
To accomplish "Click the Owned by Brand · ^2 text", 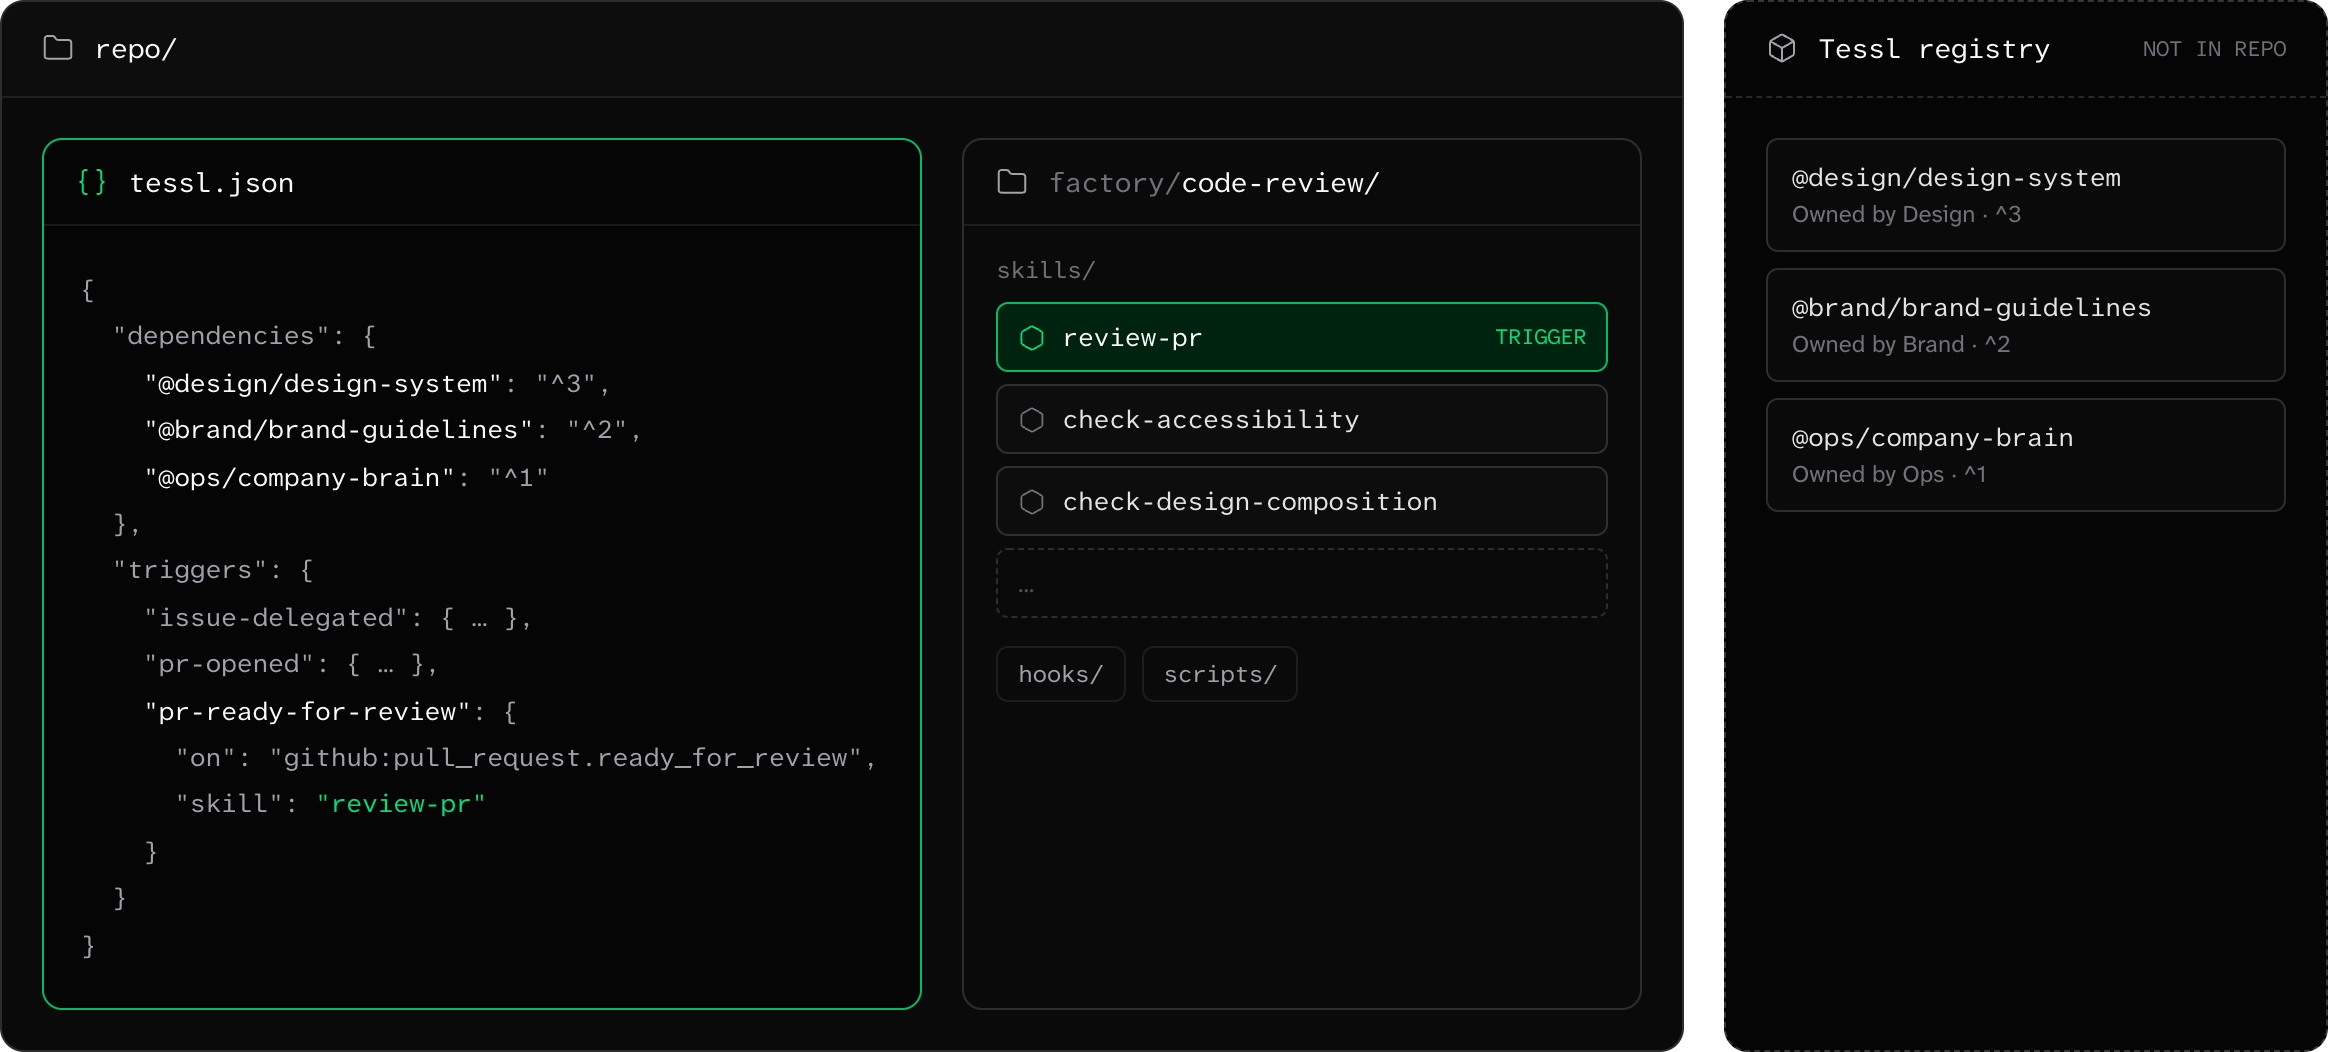I will point(1901,344).
